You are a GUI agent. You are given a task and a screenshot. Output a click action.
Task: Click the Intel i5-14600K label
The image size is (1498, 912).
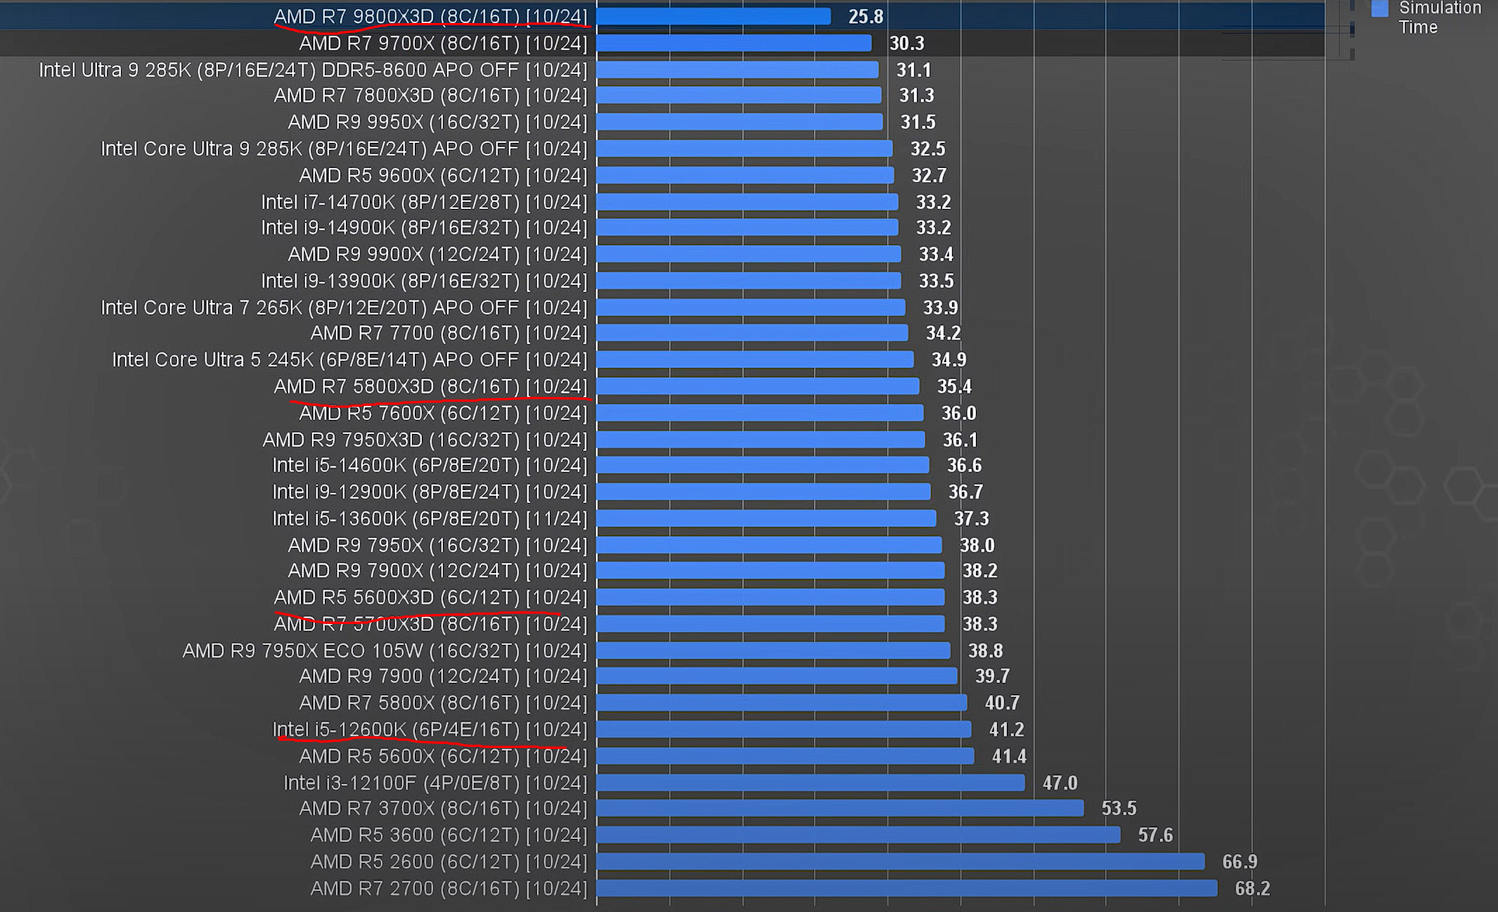point(430,465)
